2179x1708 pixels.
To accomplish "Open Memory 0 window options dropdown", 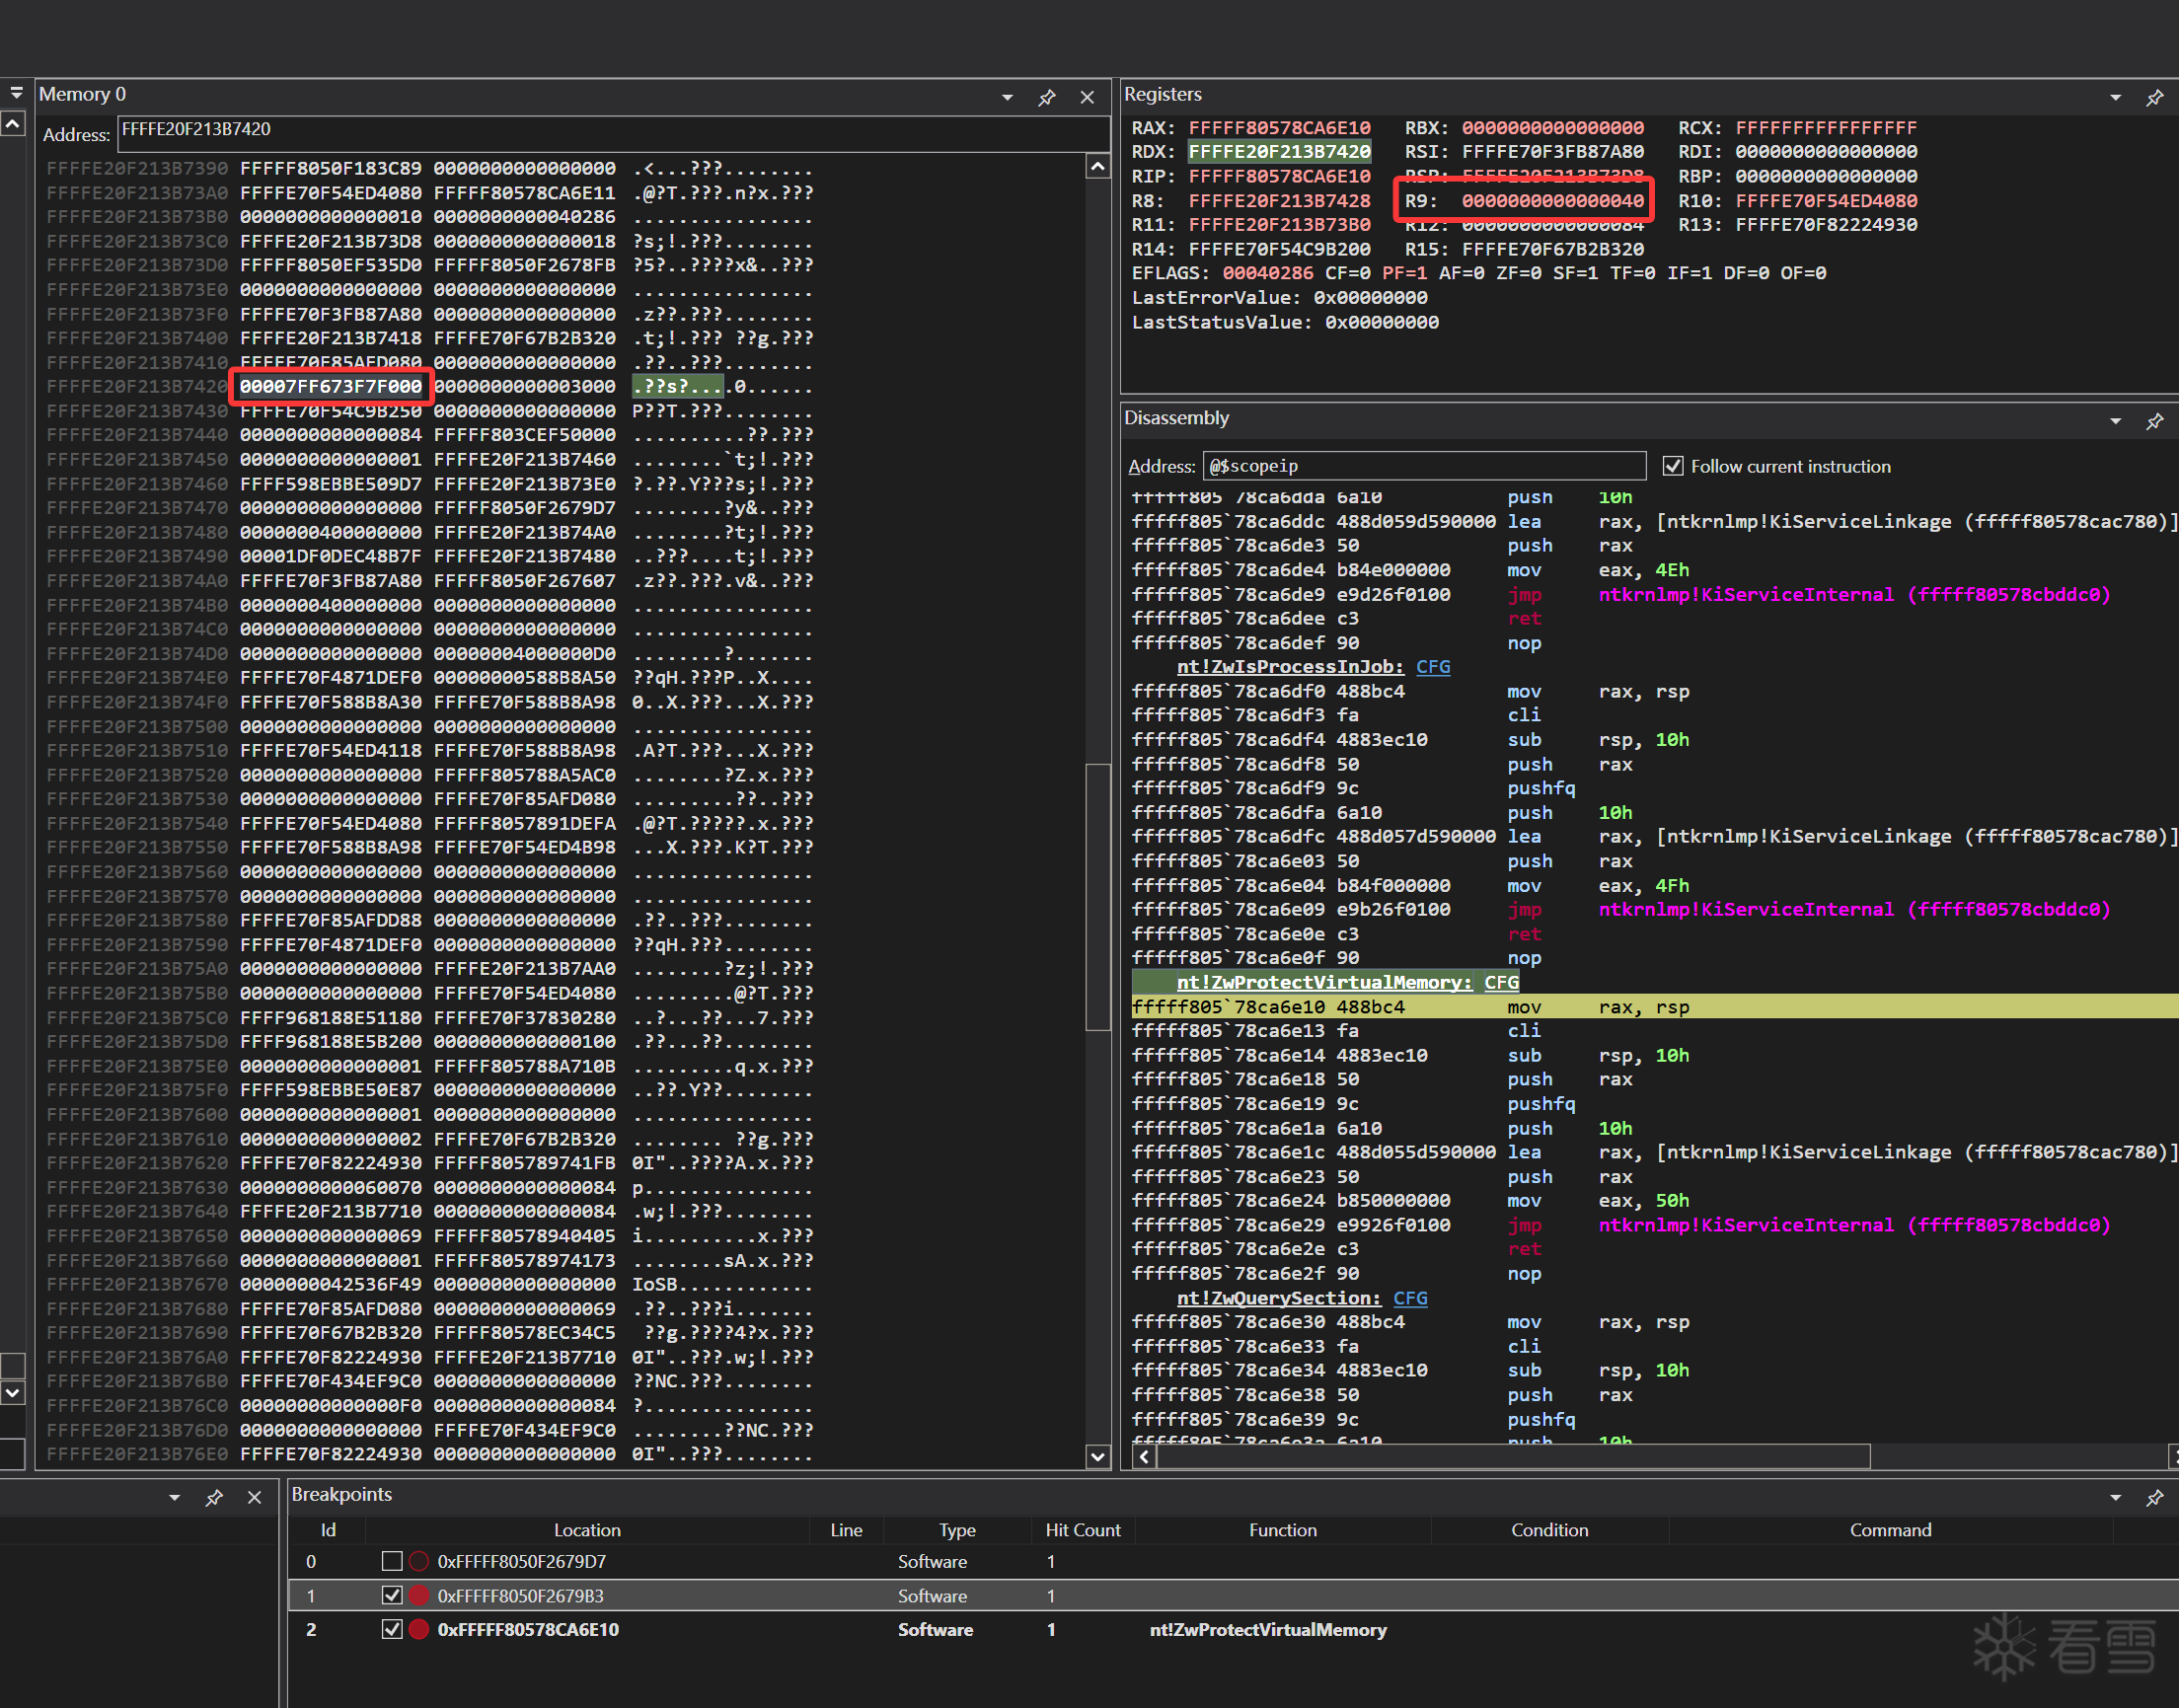I will point(1007,97).
